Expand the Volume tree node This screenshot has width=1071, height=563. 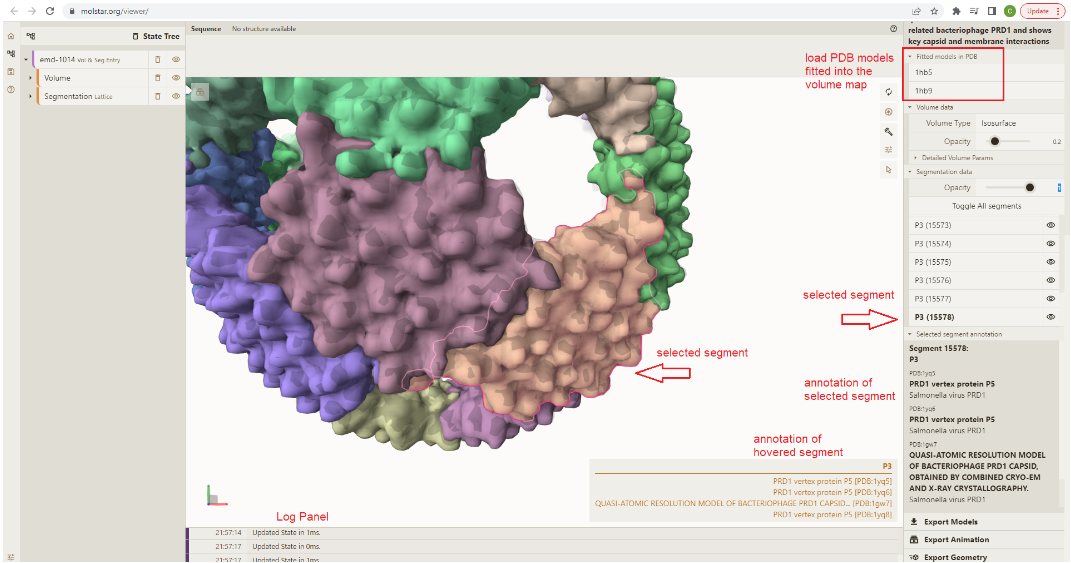pyautogui.click(x=30, y=78)
